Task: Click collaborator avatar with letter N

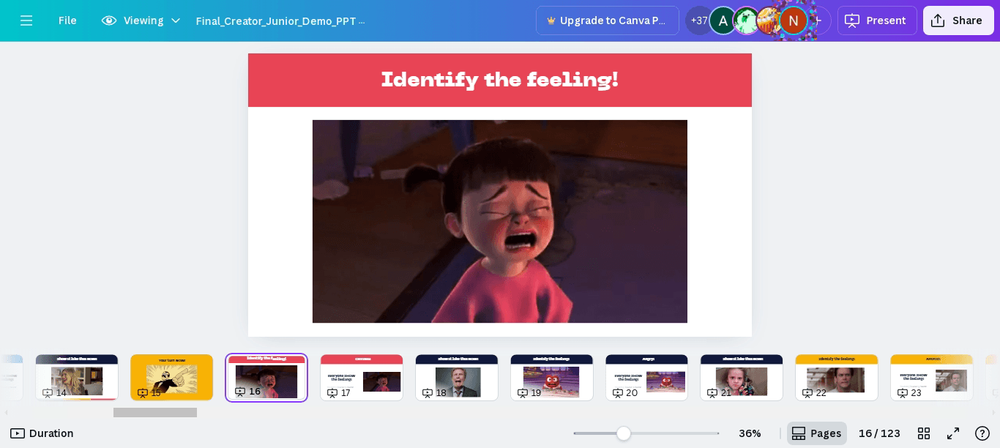Action: (x=793, y=20)
